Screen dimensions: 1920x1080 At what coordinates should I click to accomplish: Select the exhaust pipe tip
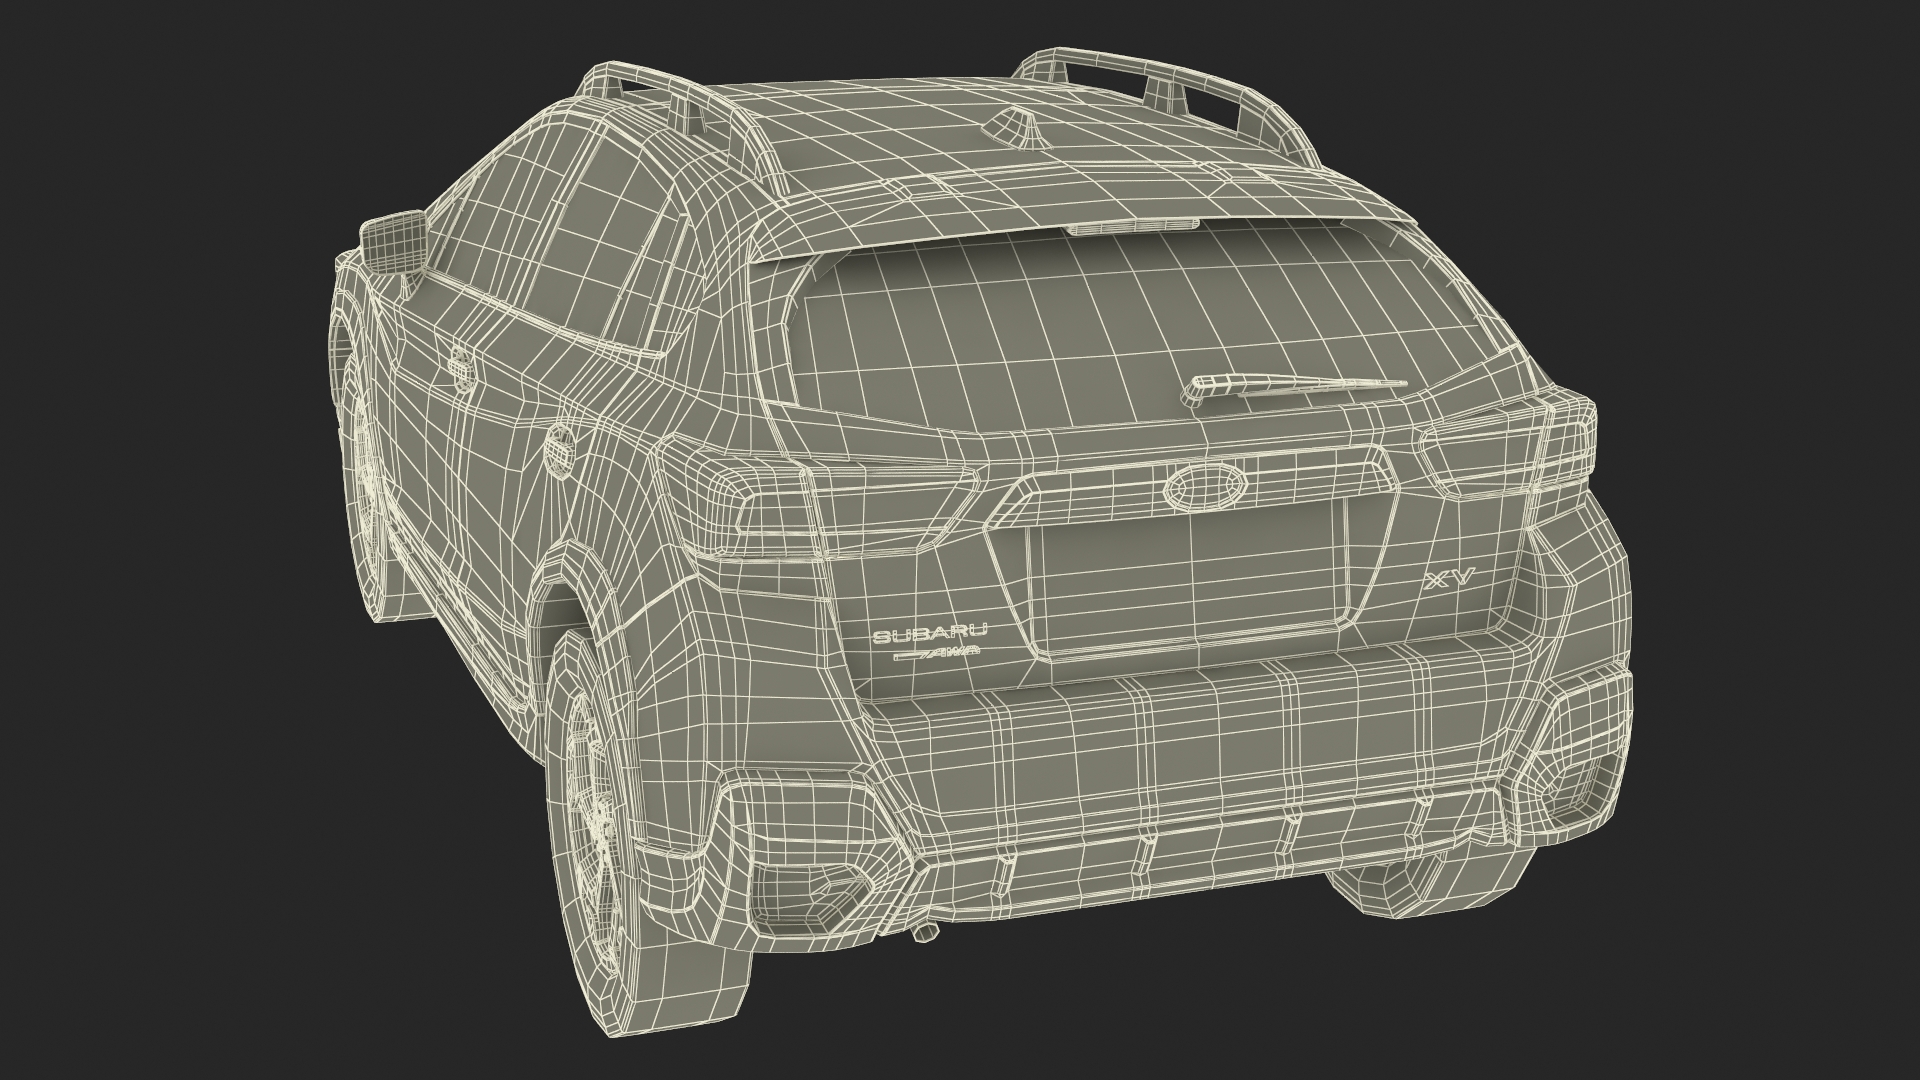click(925, 934)
